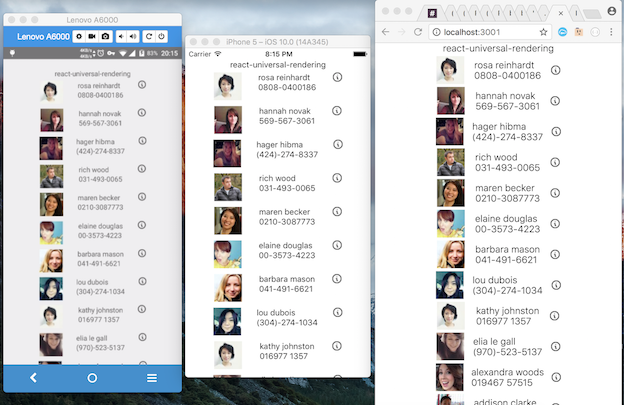Open info for elaine douglas in Chrome page
Image resolution: width=624 pixels, height=405 pixels.
tap(555, 224)
